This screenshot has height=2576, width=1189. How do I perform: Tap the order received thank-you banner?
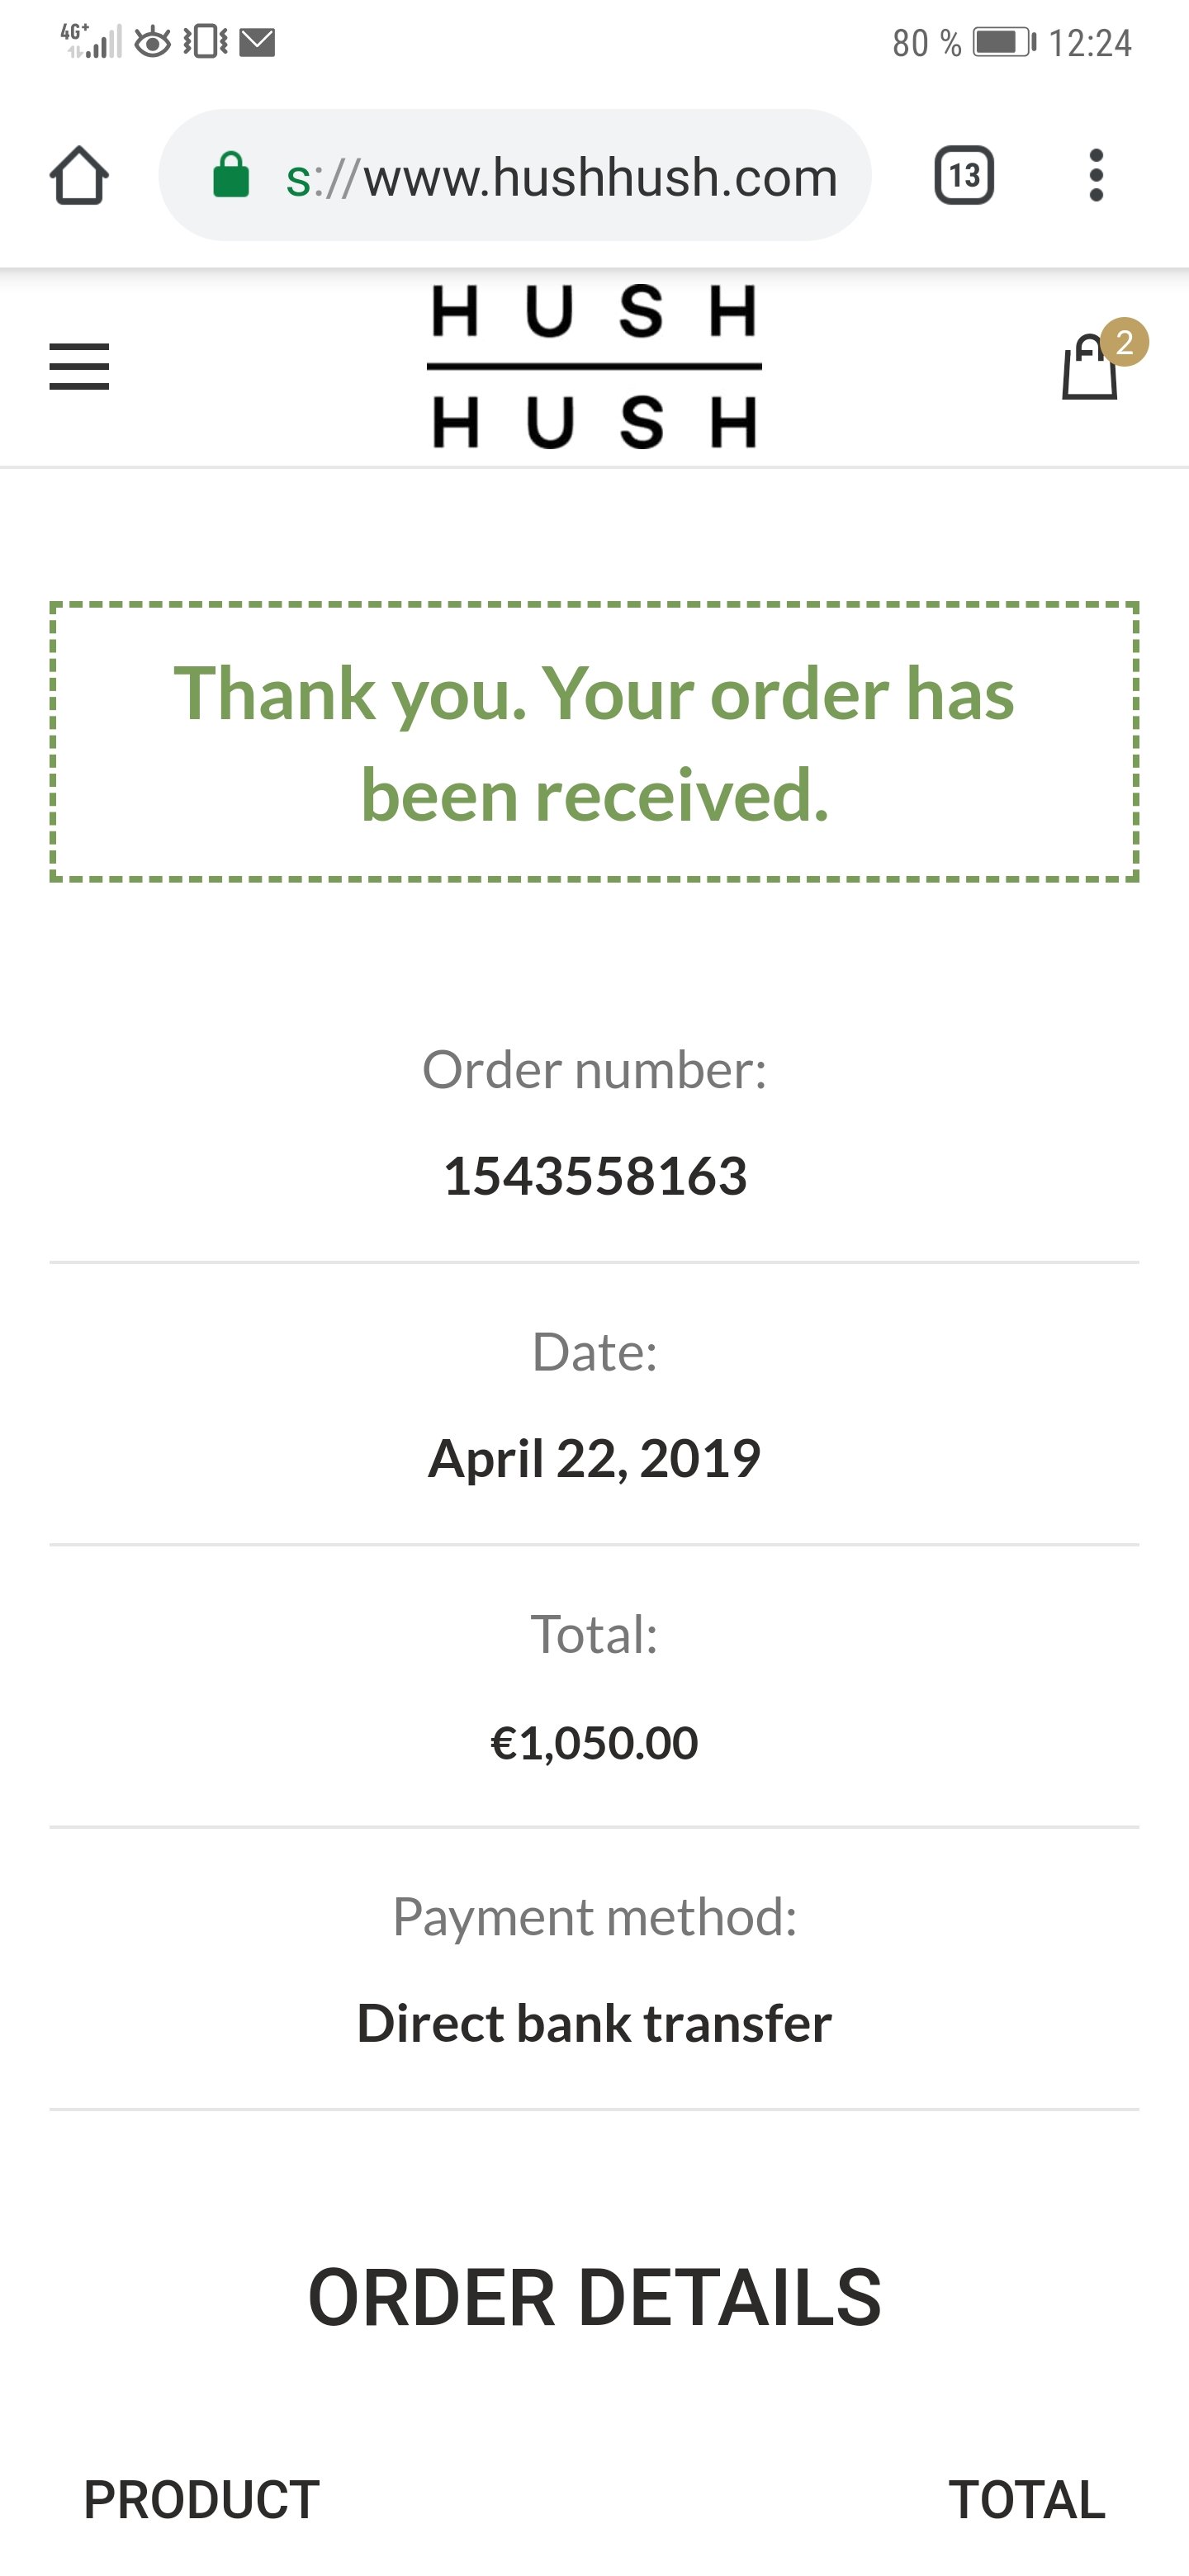tap(594, 742)
